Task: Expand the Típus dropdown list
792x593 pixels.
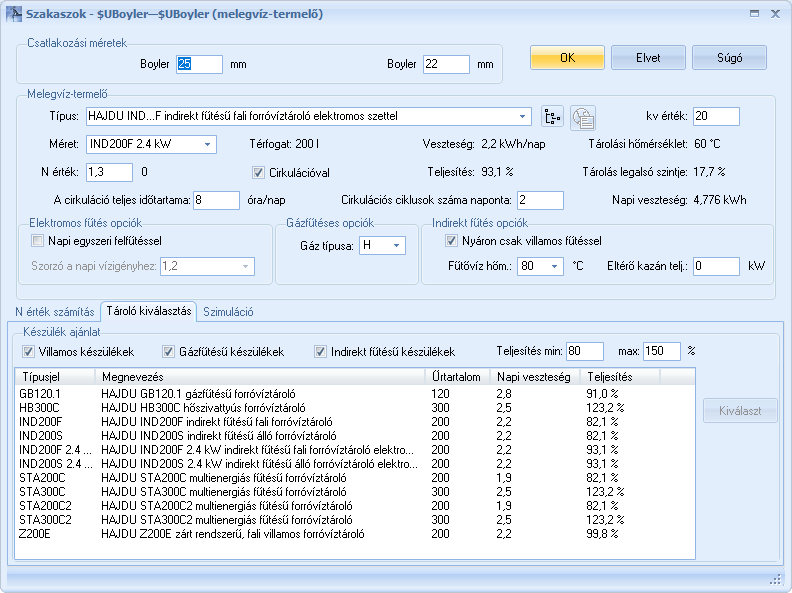Action: click(x=522, y=116)
